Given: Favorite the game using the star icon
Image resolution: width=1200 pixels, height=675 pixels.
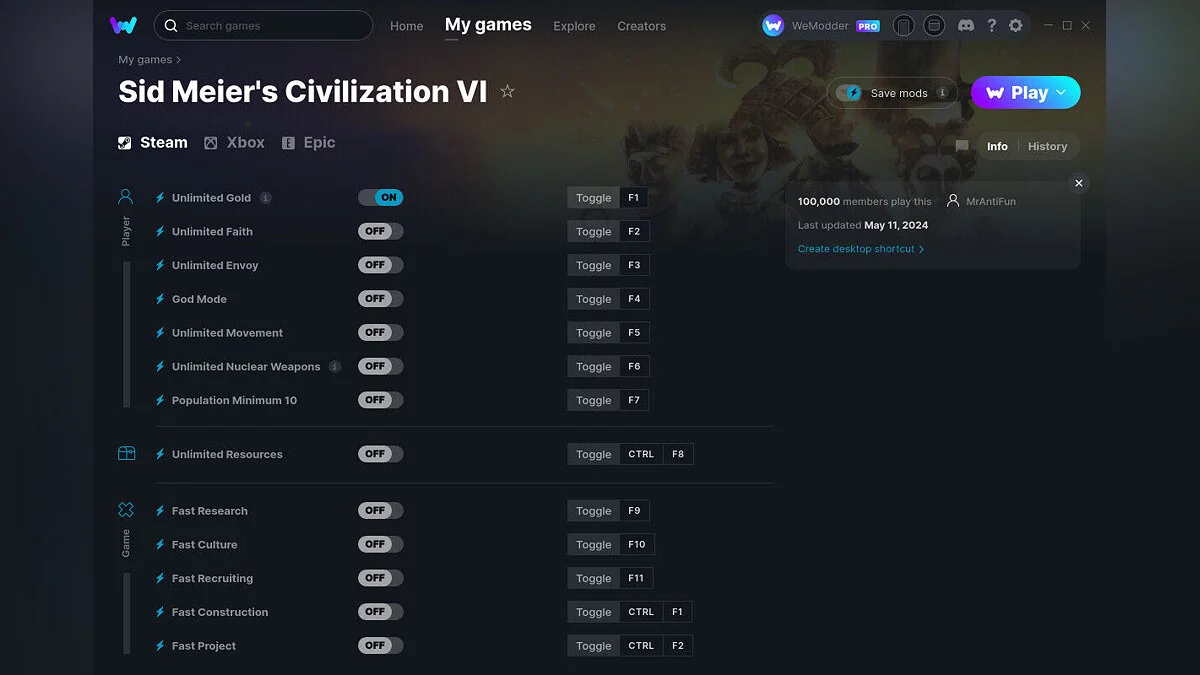Looking at the screenshot, I should [507, 90].
